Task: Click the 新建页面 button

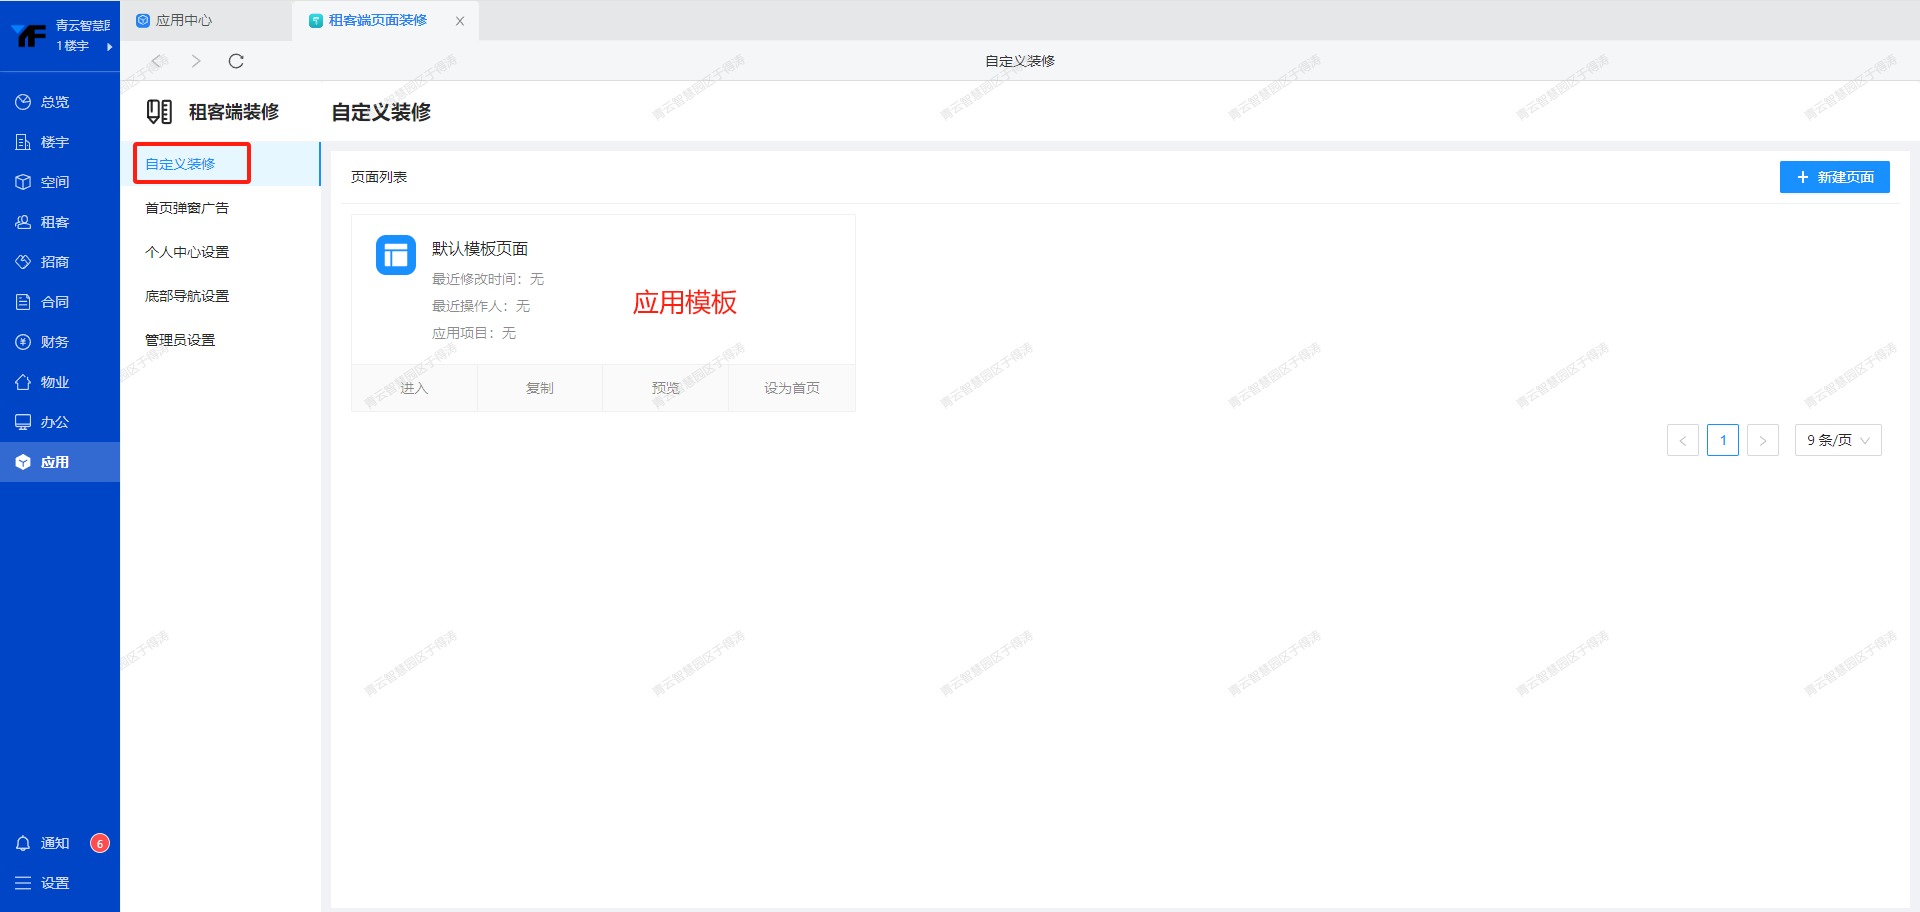Action: click(x=1834, y=177)
